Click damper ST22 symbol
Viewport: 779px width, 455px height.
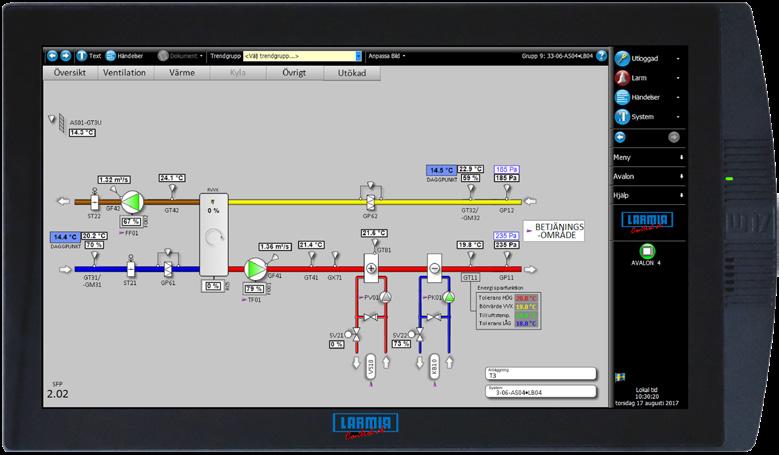(94, 201)
